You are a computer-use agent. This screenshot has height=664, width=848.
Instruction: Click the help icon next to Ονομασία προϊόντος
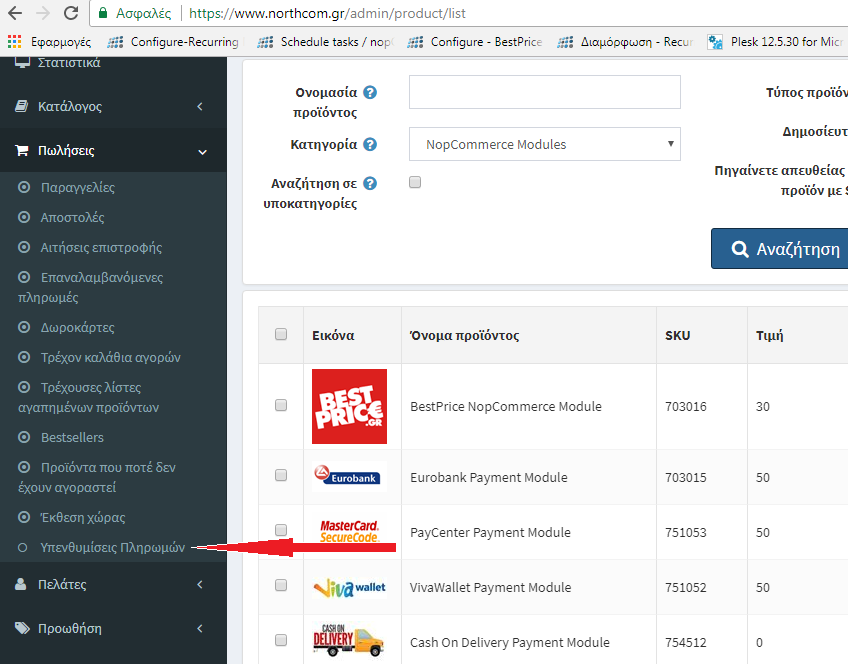point(370,92)
